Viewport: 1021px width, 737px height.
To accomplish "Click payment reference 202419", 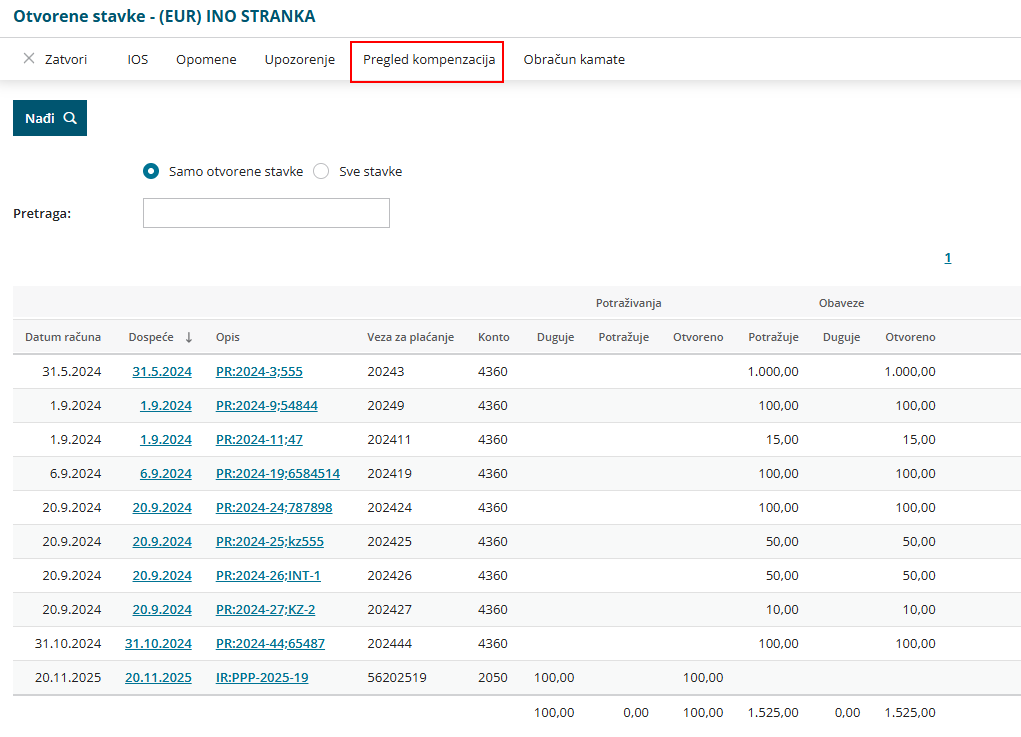I will pyautogui.click(x=389, y=473).
